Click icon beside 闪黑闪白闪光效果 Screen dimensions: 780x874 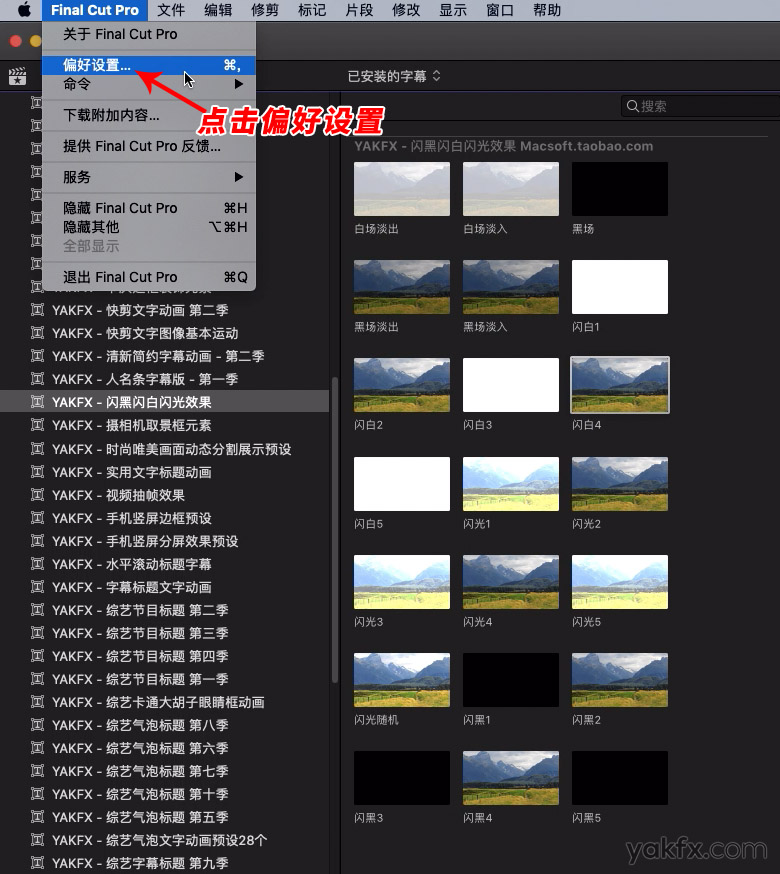click(x=37, y=402)
